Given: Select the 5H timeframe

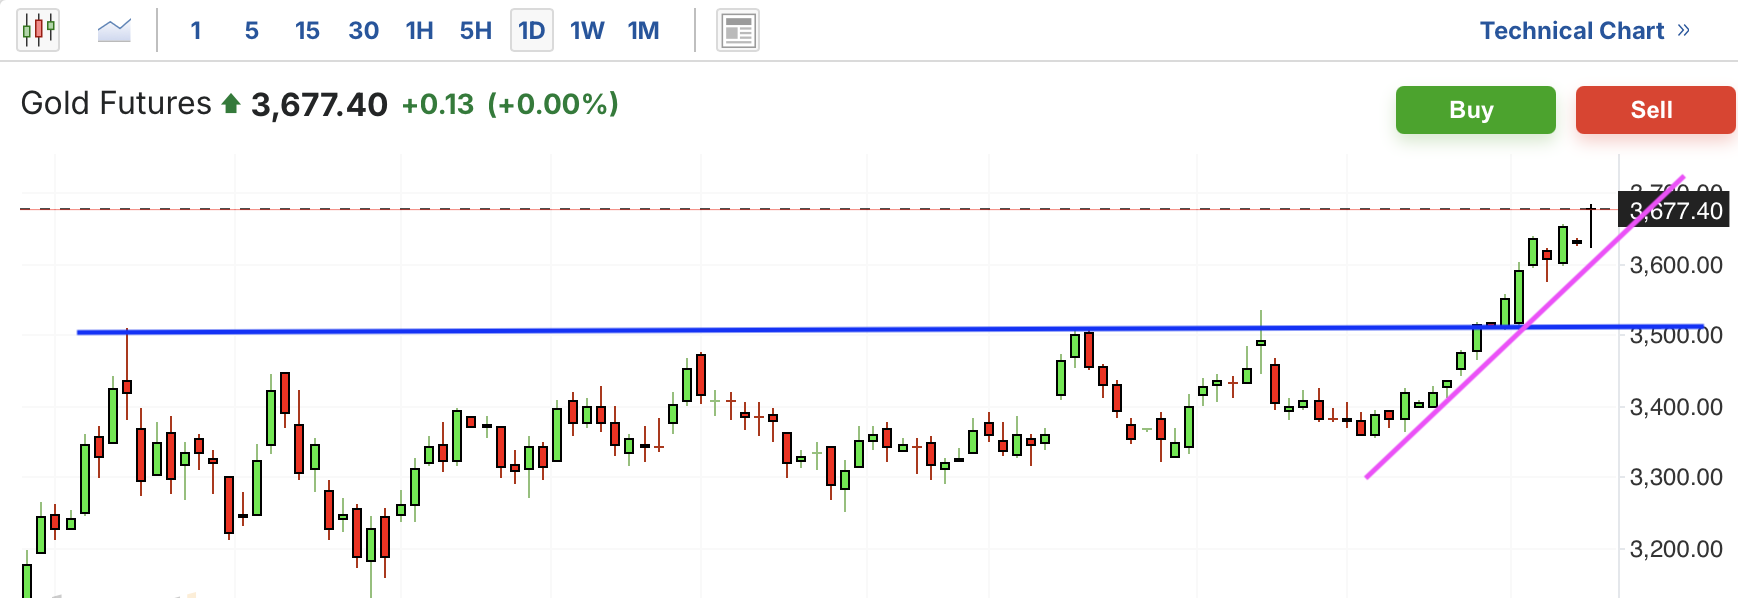Looking at the screenshot, I should tap(476, 31).
